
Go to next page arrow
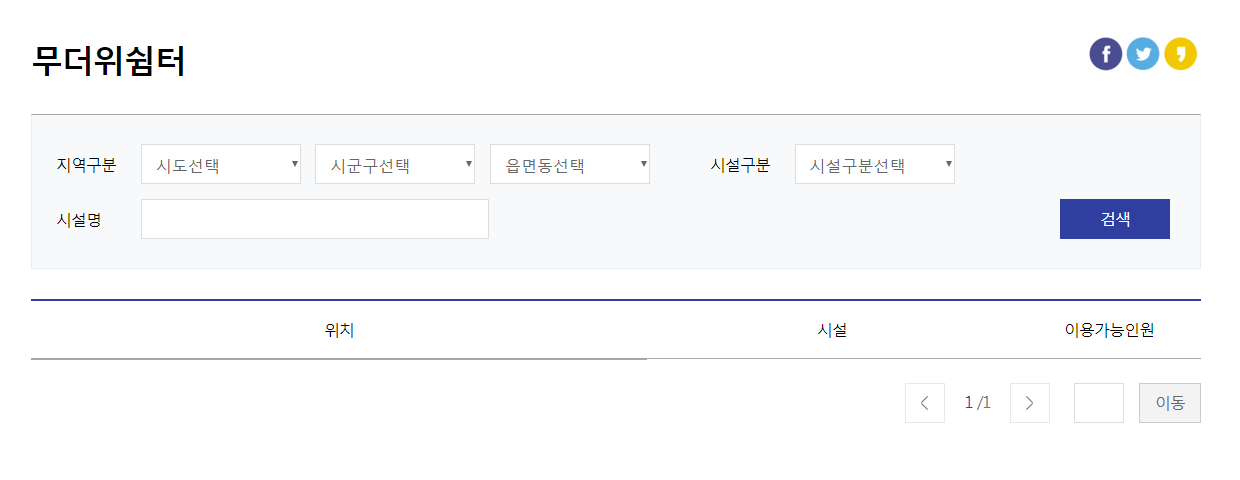point(1030,403)
